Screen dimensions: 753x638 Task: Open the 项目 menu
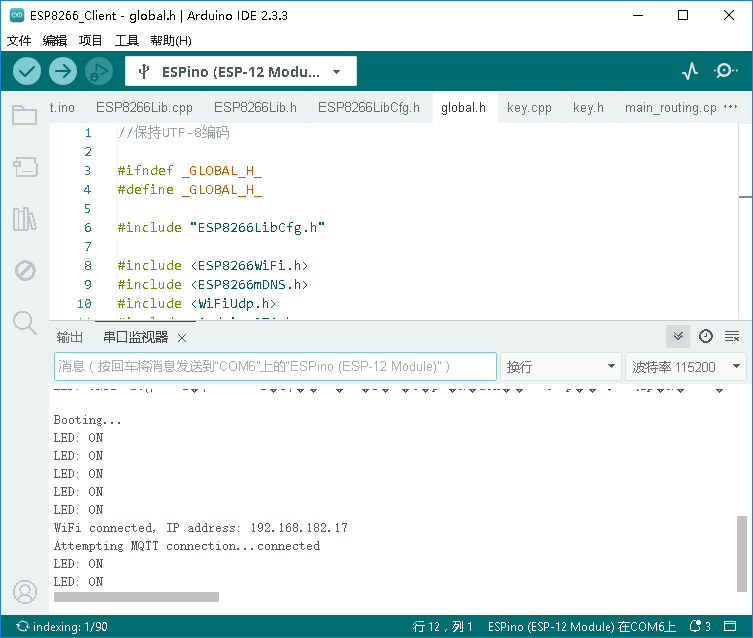[x=90, y=40]
